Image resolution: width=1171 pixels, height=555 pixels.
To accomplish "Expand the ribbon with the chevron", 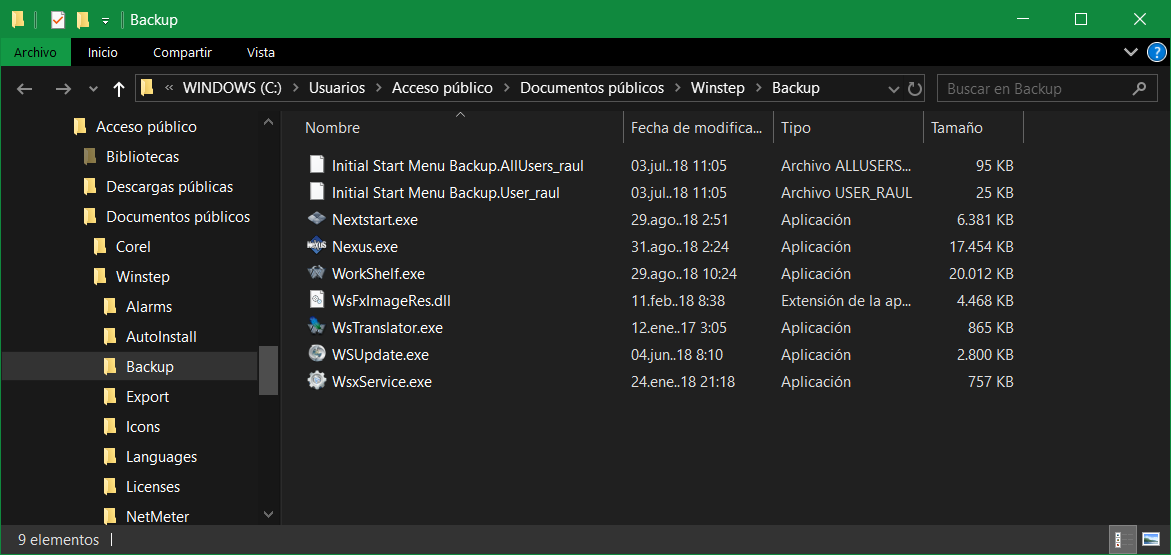I will (x=1130, y=52).
